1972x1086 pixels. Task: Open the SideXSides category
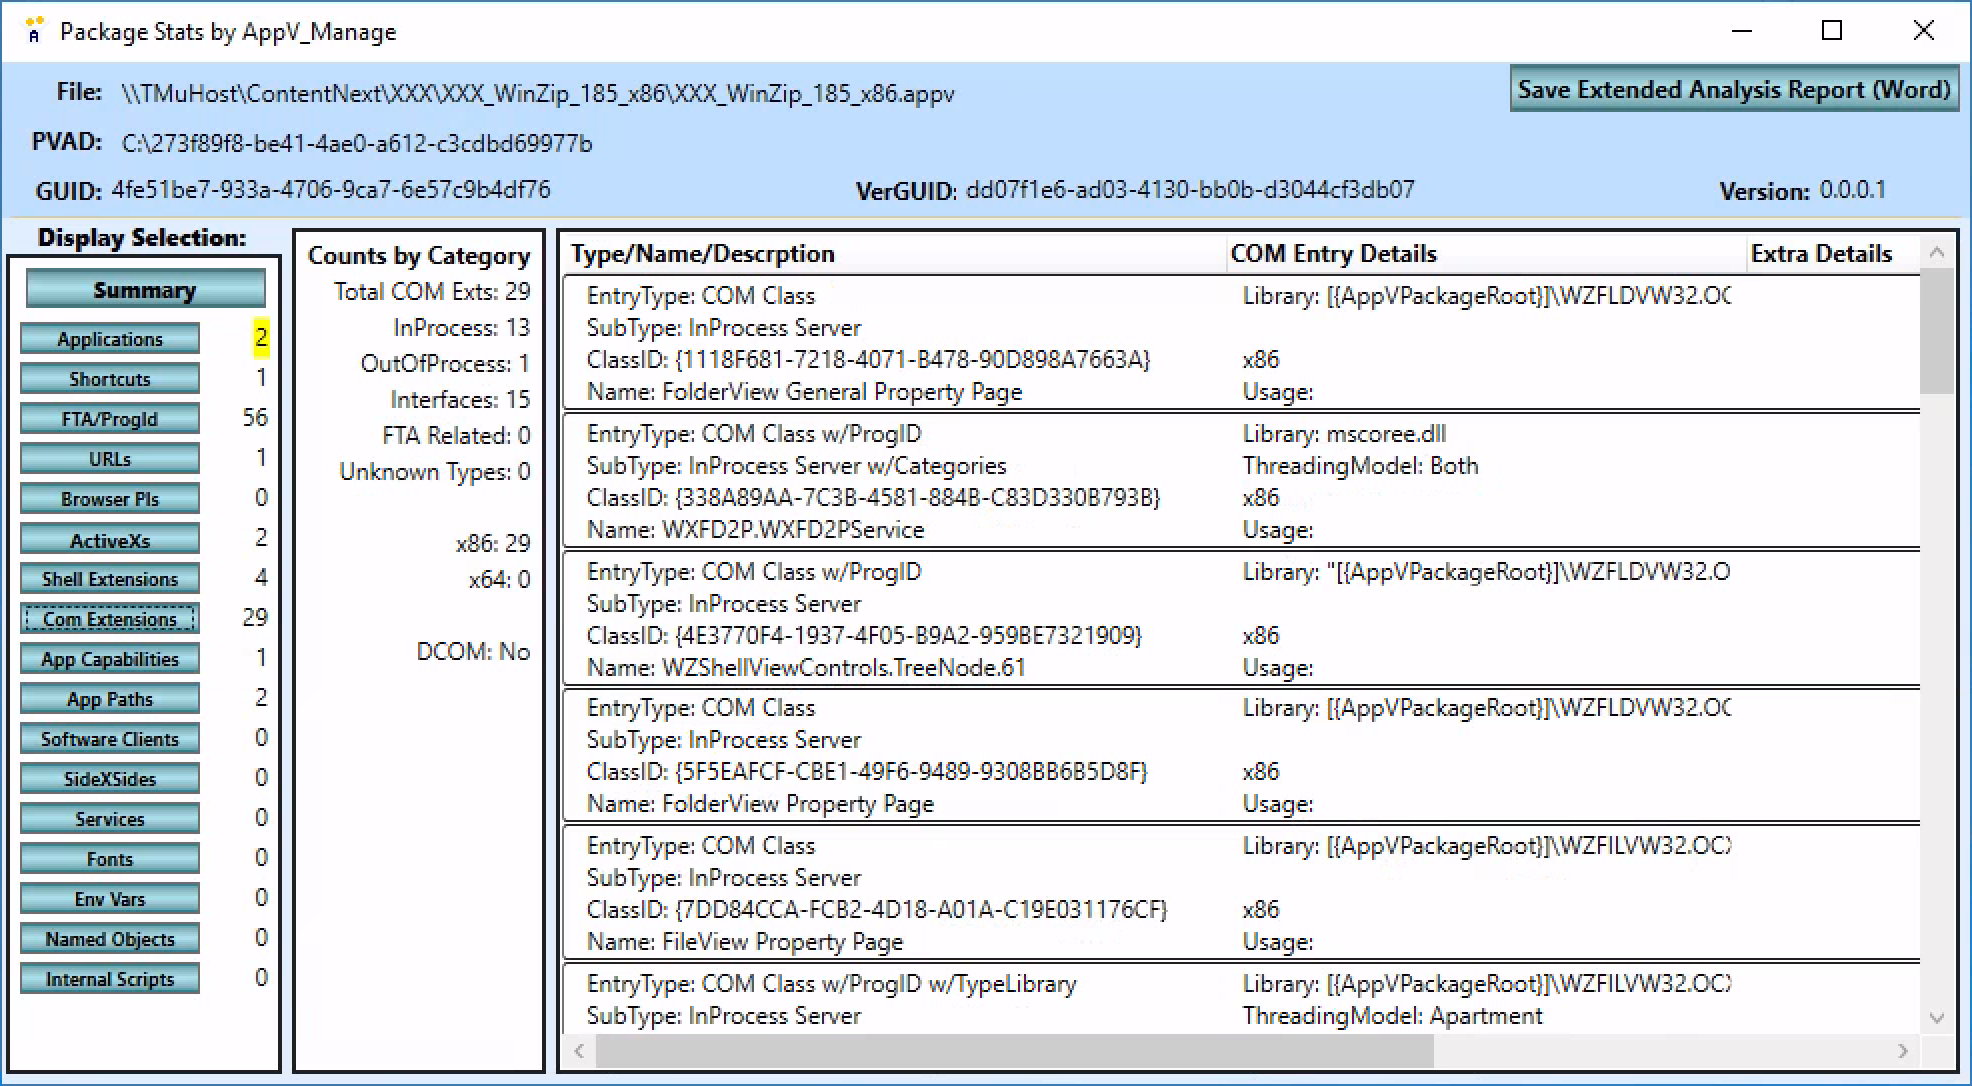coord(110,779)
